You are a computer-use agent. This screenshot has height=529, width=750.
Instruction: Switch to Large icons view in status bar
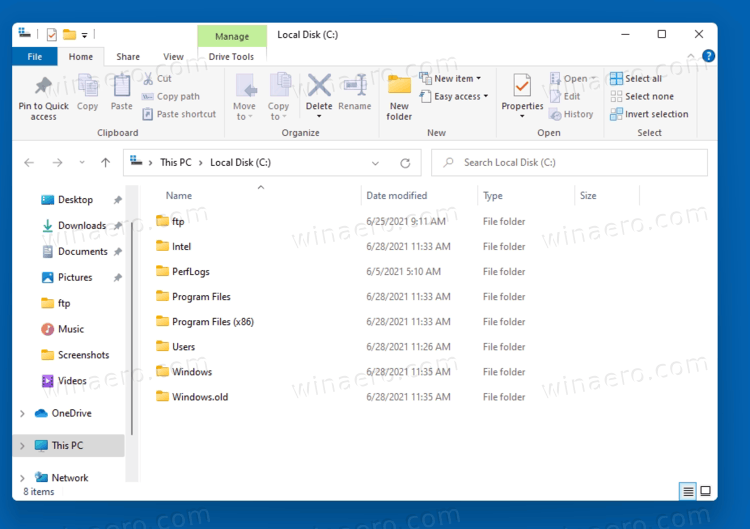[x=706, y=491]
